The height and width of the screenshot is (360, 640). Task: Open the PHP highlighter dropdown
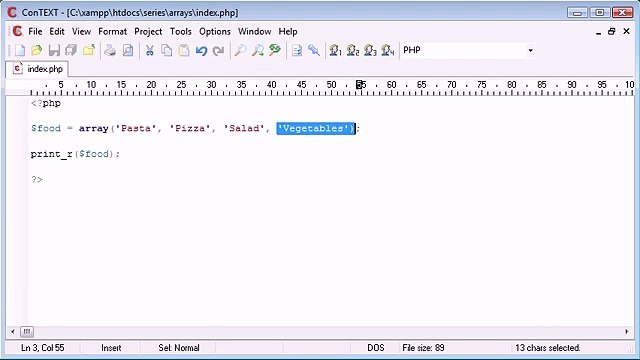(530, 51)
